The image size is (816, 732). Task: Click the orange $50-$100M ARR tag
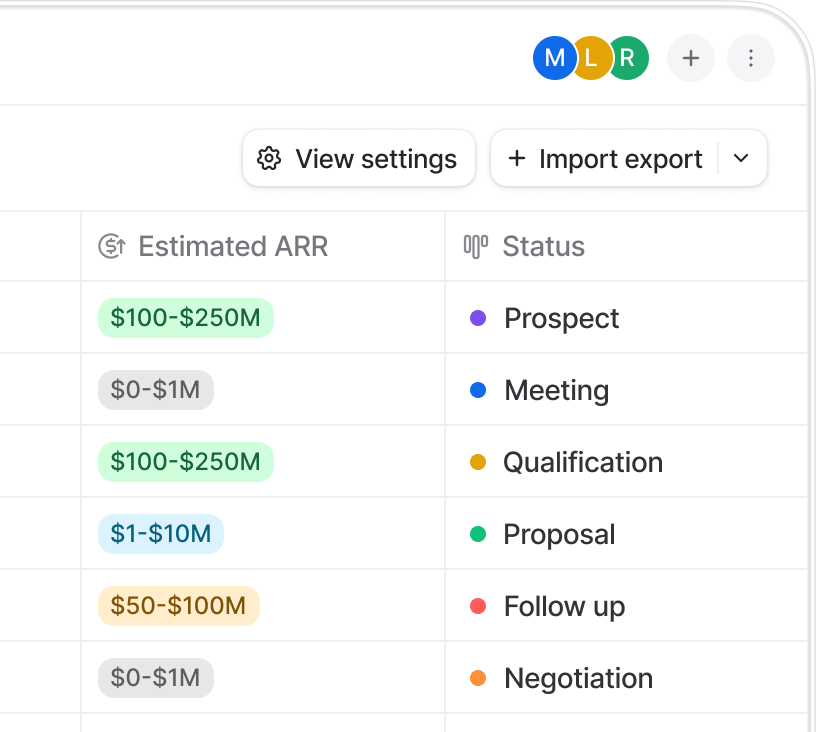coord(178,606)
